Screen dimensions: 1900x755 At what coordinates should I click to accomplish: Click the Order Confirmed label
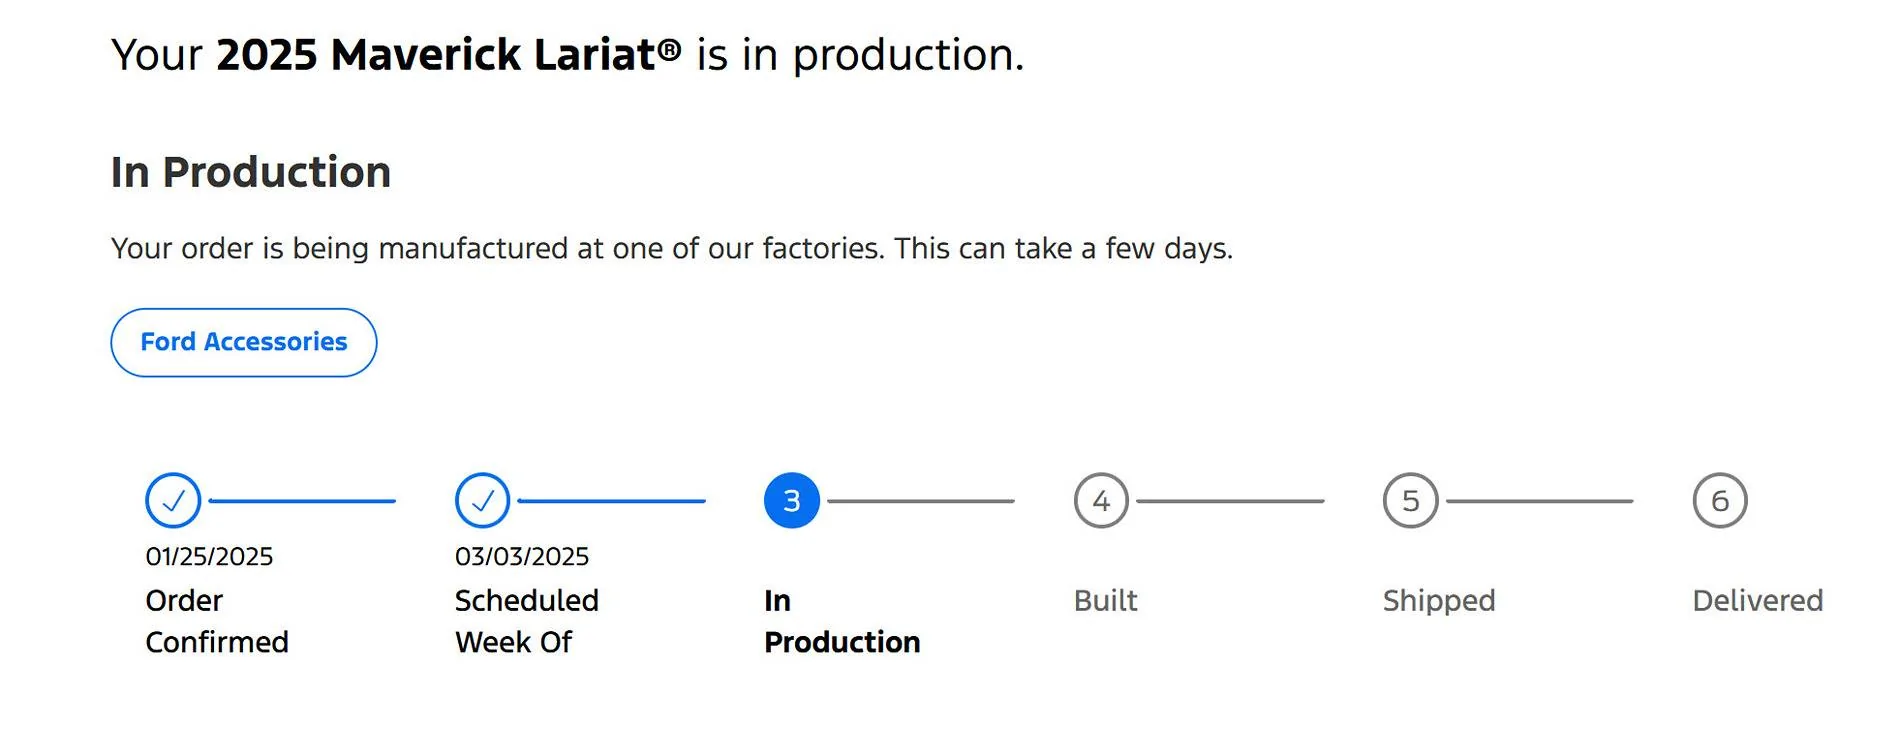click(x=217, y=621)
